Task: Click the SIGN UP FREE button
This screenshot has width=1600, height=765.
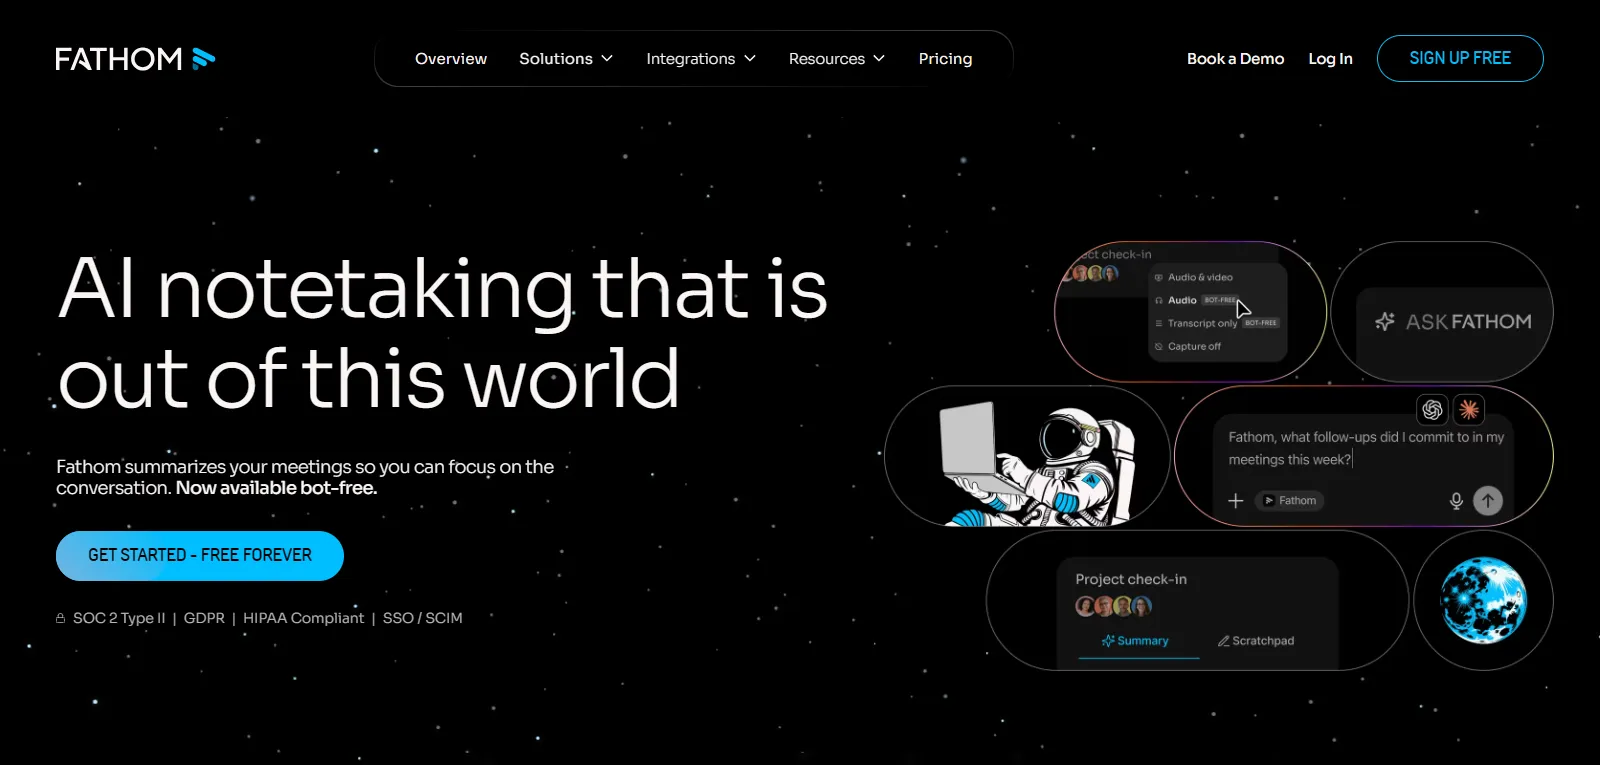Action: click(1460, 58)
